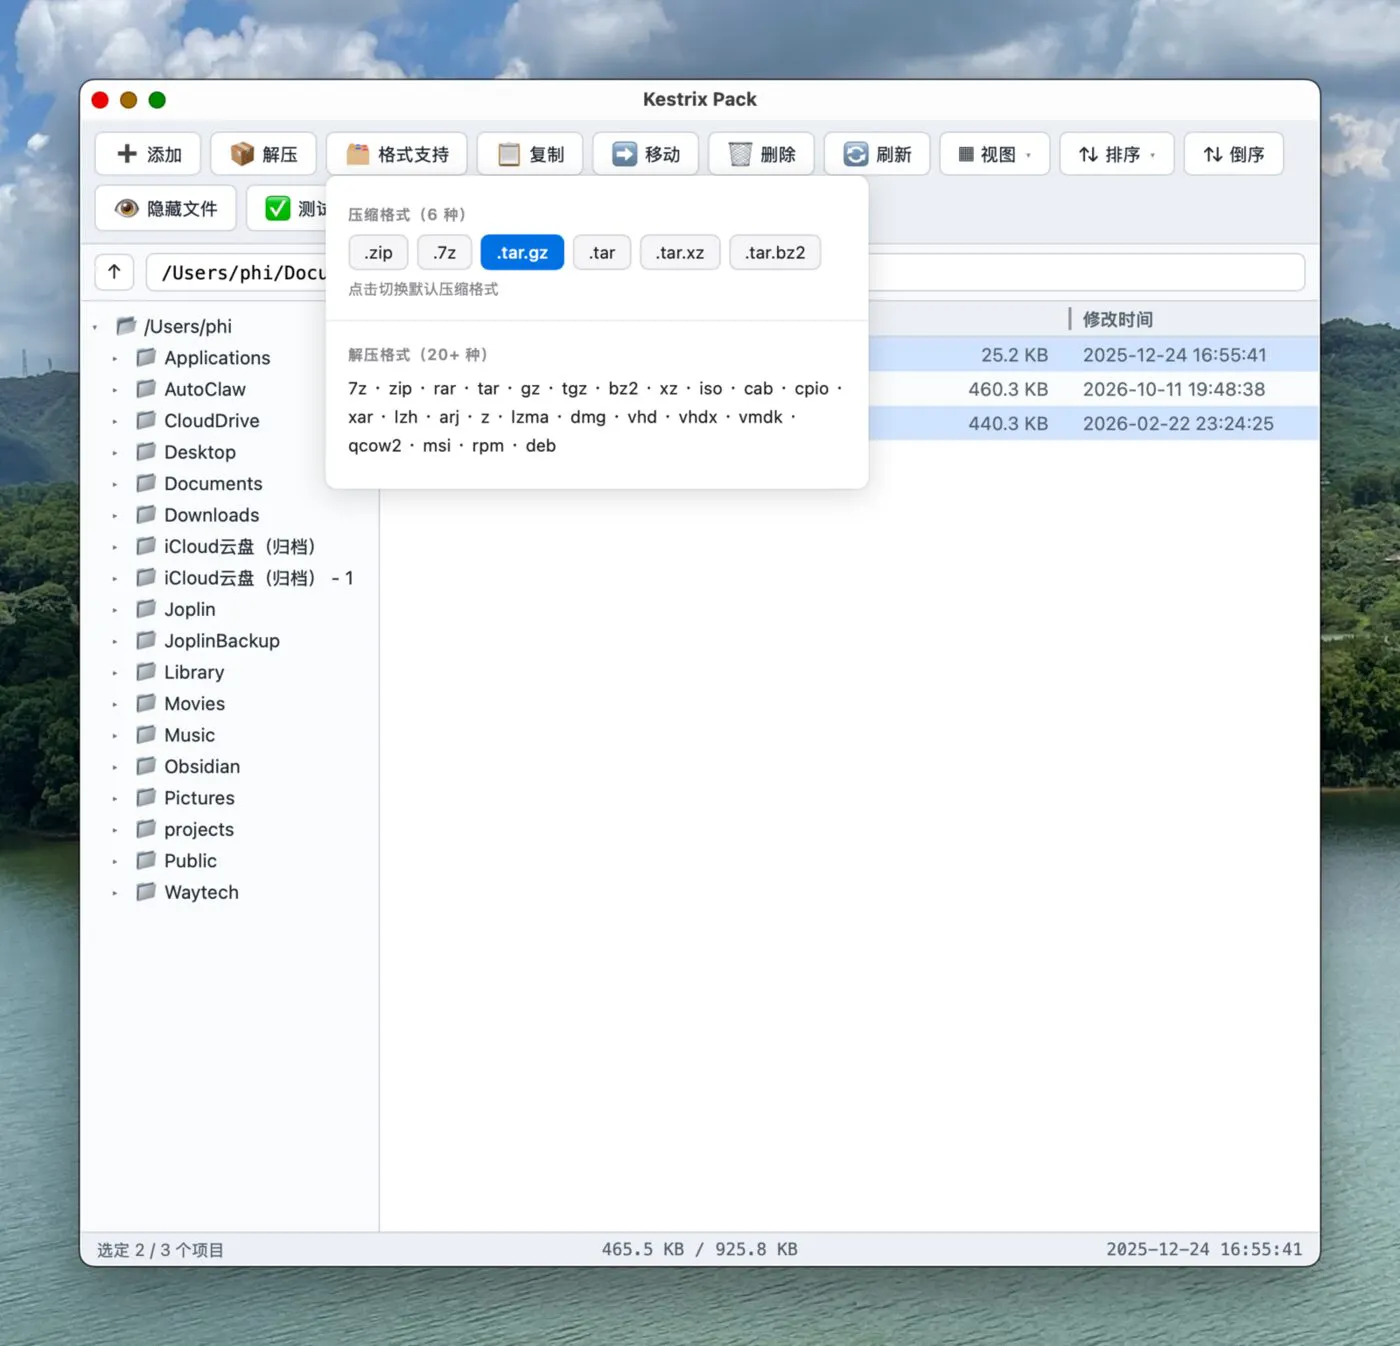
Task: Select the Pictures folder in the sidebar
Action: [199, 797]
